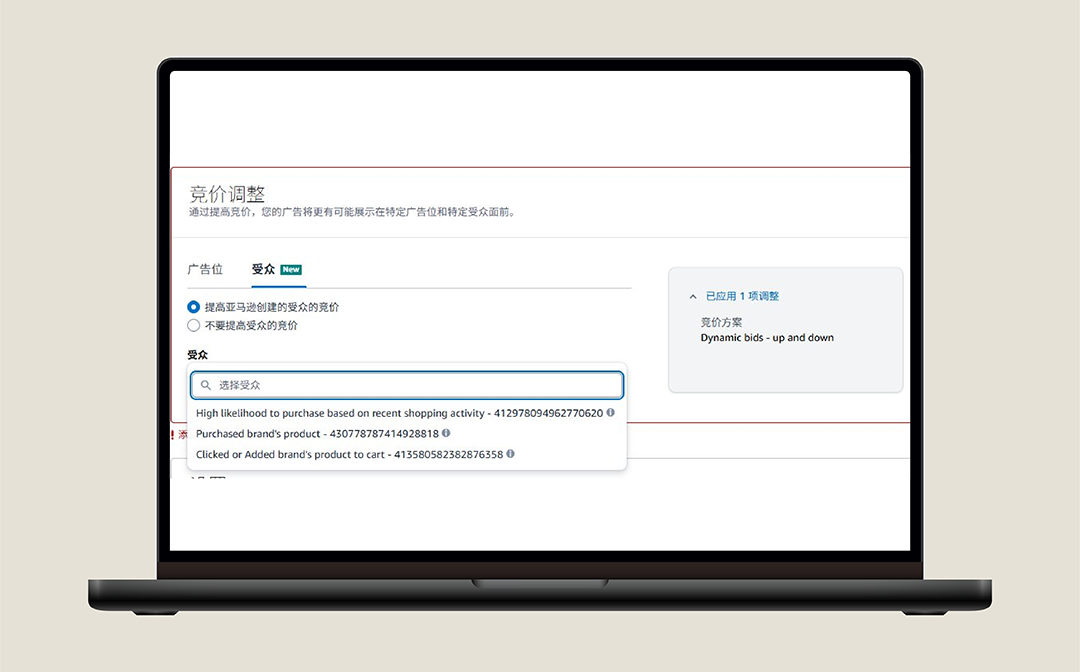1080x672 pixels.
Task: Click the up chevron beside 已应用 1 项调整
Action: click(693, 295)
